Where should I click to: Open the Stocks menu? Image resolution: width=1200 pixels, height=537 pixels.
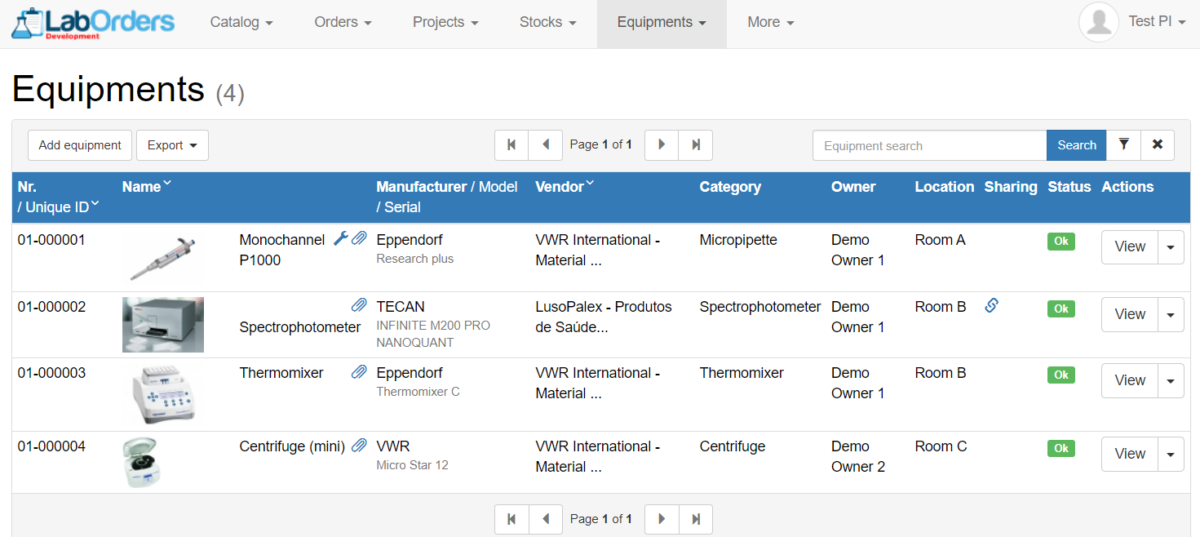547,22
